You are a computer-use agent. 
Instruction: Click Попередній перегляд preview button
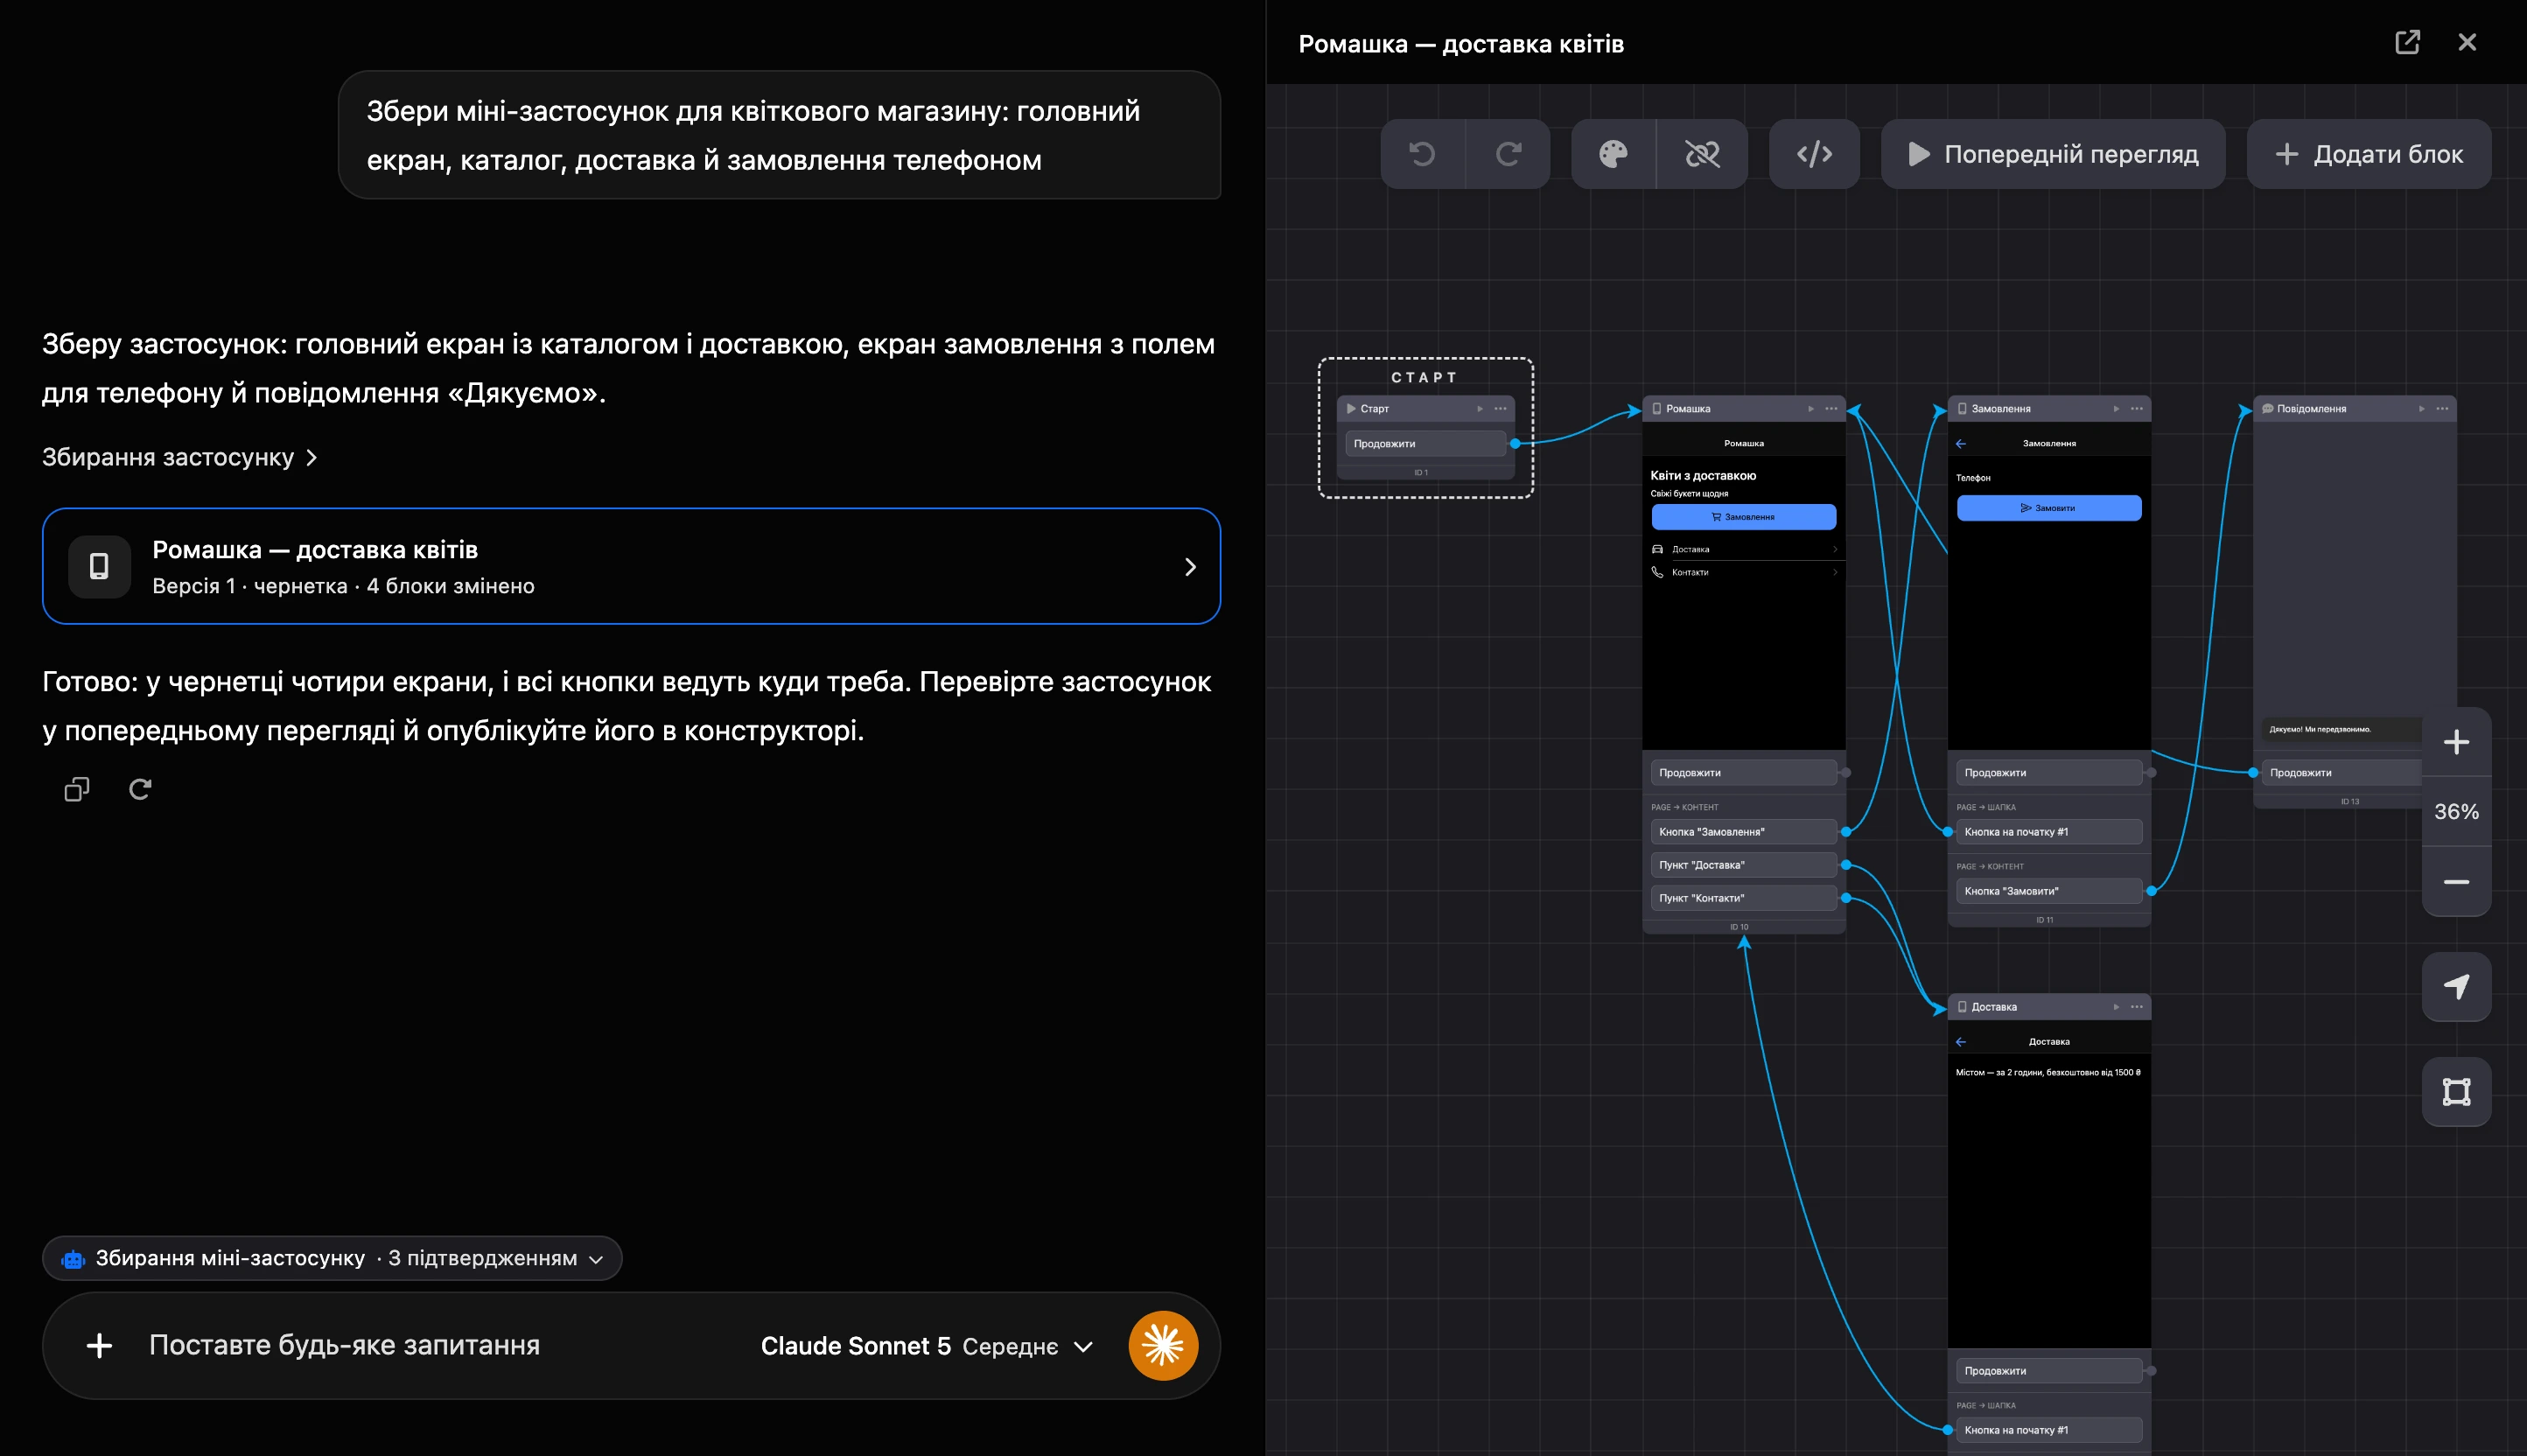pos(2053,154)
